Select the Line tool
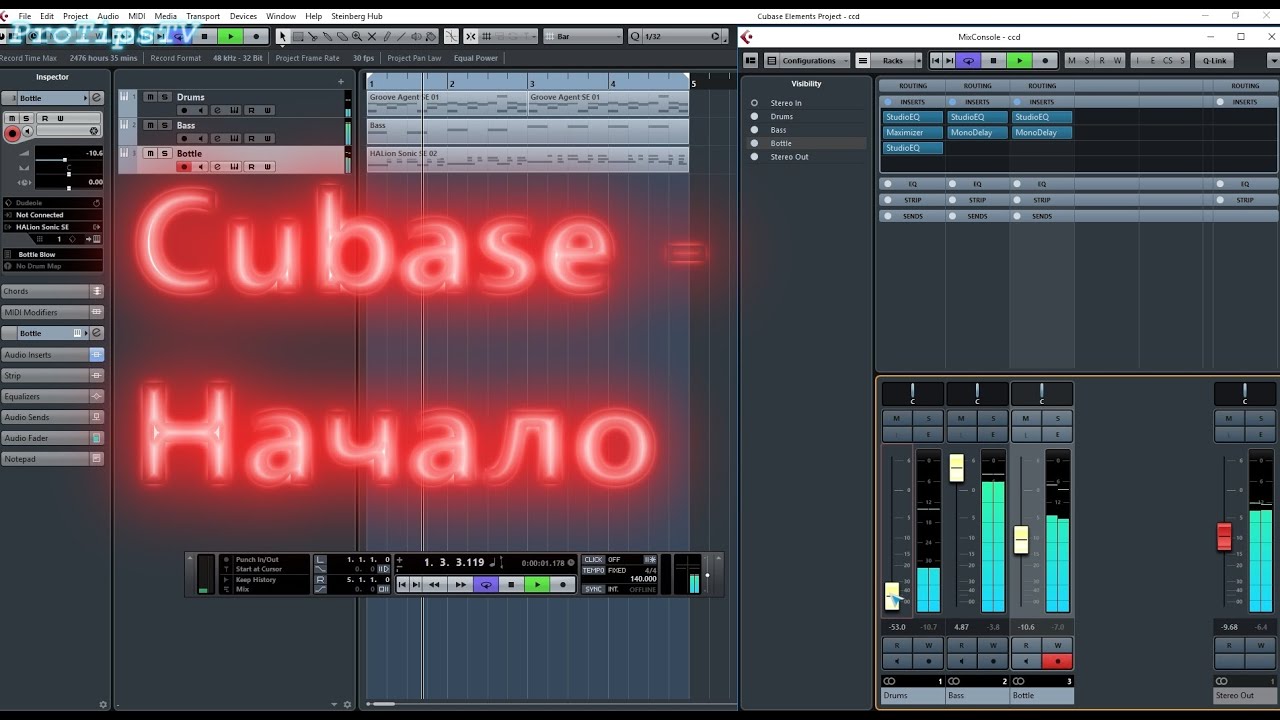The width and height of the screenshot is (1280, 720). tap(401, 36)
